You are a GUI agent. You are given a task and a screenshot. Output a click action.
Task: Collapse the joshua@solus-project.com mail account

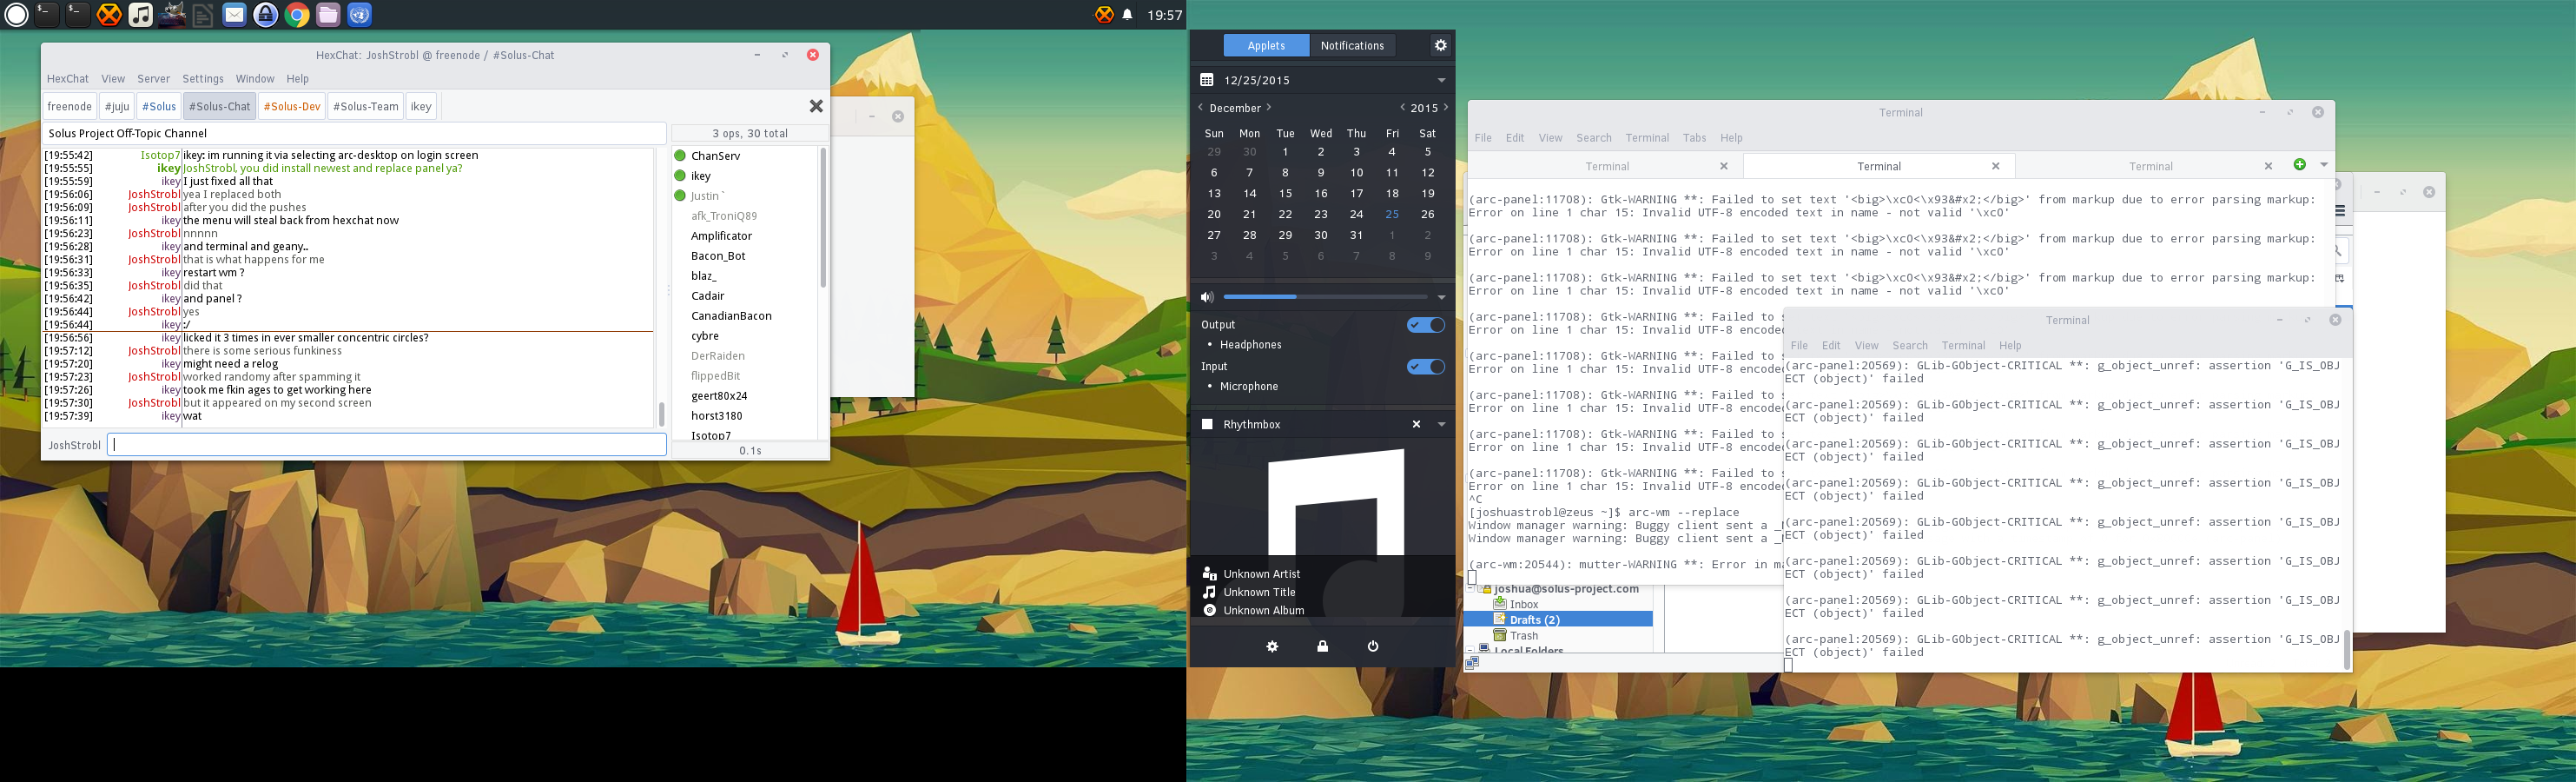click(1472, 589)
